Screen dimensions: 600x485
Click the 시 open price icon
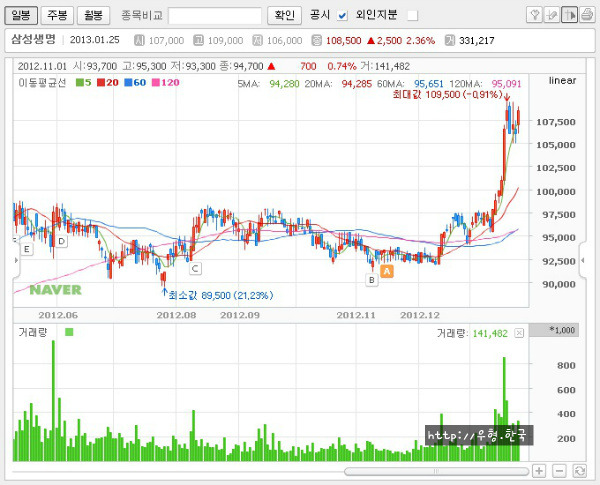point(139,40)
